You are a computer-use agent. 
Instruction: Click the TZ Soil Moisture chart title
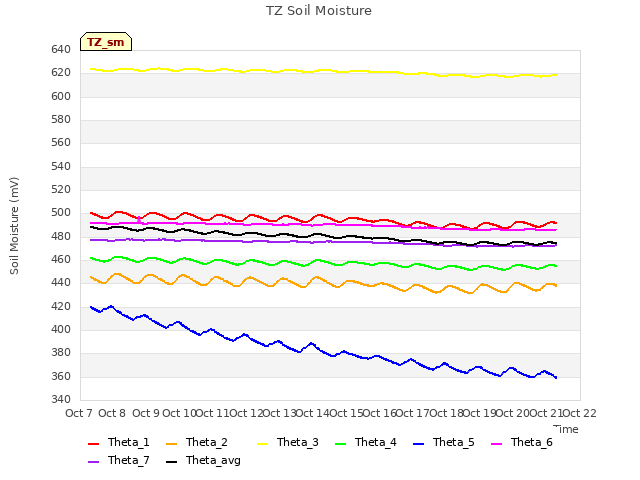(319, 11)
